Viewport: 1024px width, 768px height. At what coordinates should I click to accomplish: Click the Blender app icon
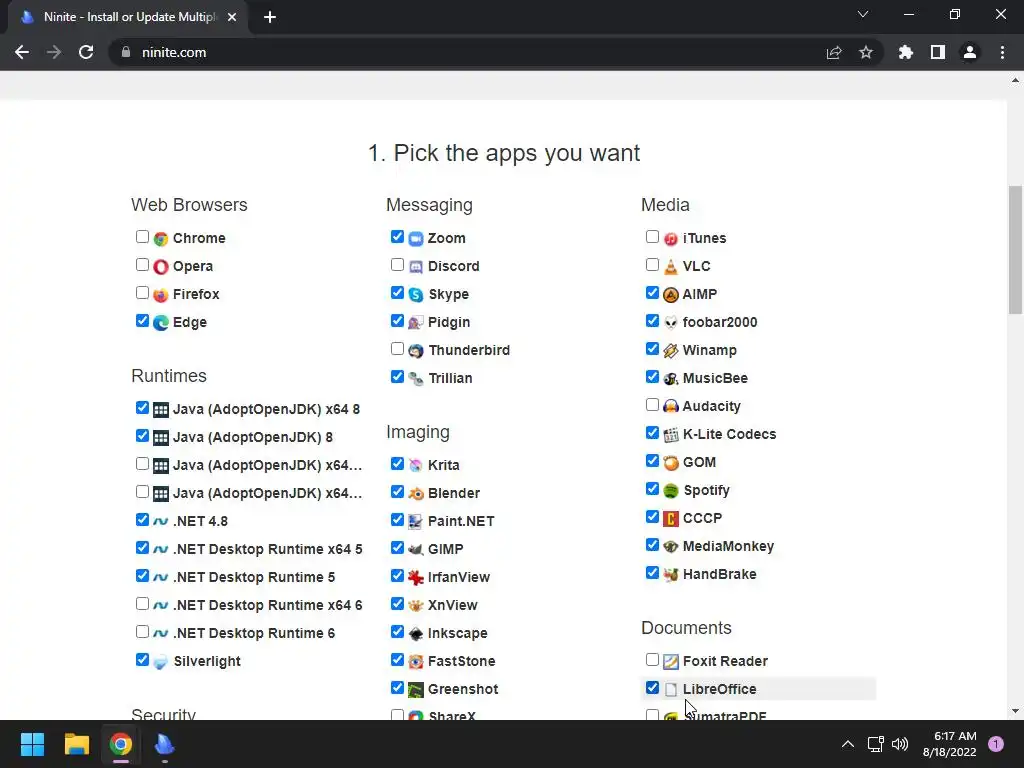coord(416,494)
